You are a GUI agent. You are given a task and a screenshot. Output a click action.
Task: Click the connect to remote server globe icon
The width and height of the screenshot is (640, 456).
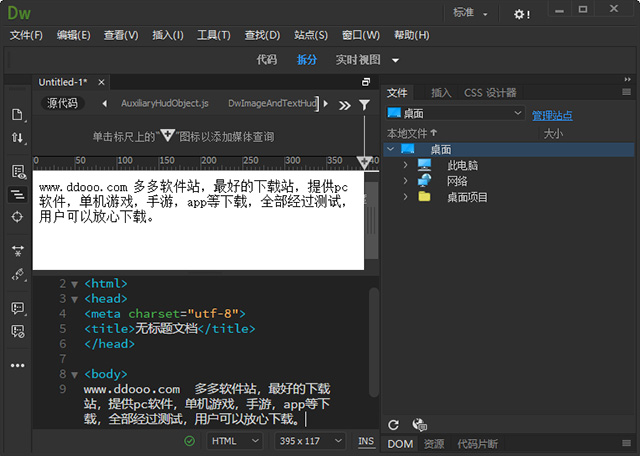click(420, 425)
